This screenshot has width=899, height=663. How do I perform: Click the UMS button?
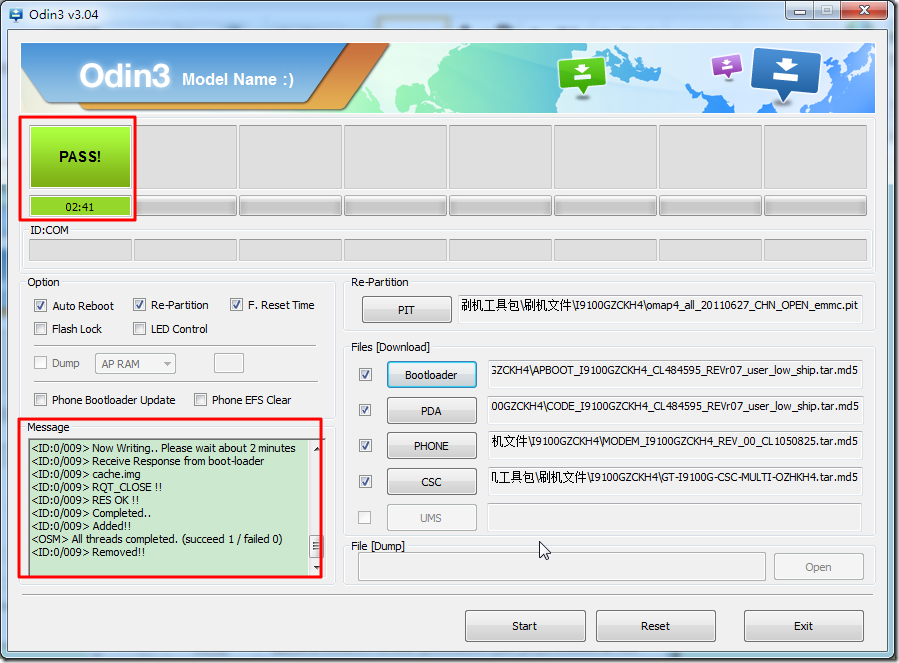pos(431,518)
